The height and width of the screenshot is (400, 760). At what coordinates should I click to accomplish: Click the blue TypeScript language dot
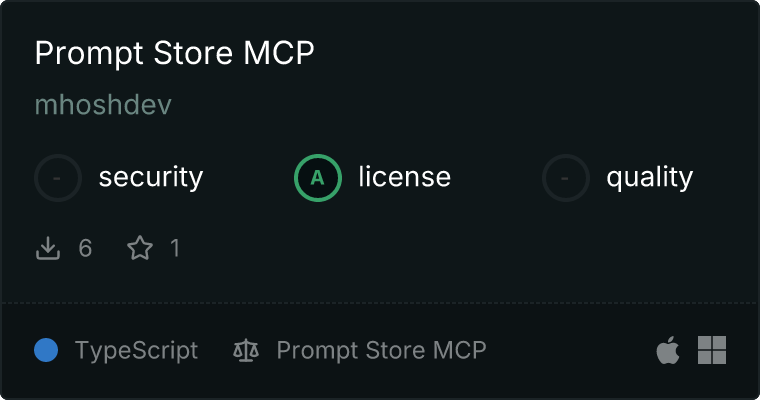coord(46,350)
